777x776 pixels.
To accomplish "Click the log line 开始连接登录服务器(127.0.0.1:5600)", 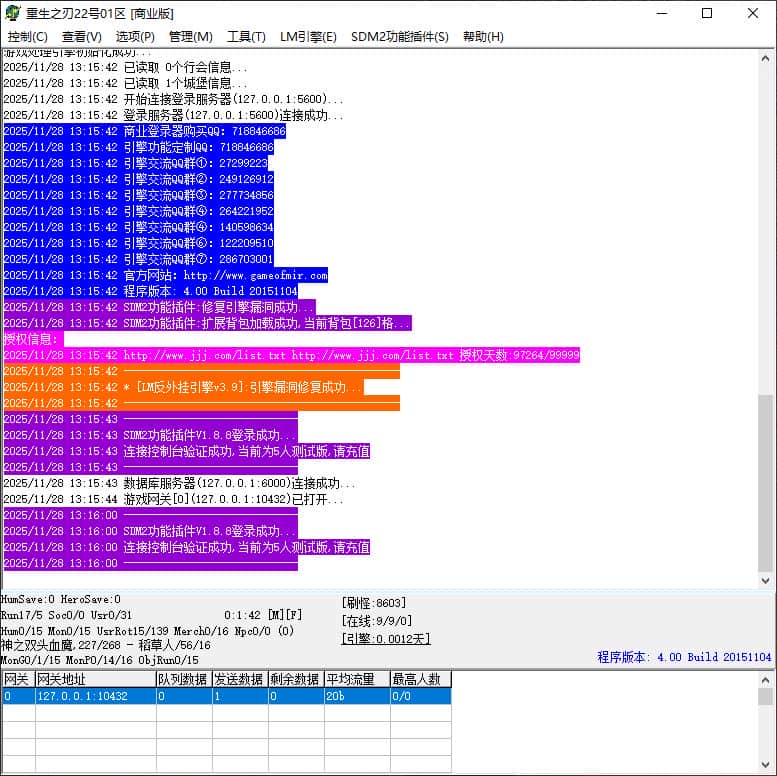I will click(x=173, y=99).
